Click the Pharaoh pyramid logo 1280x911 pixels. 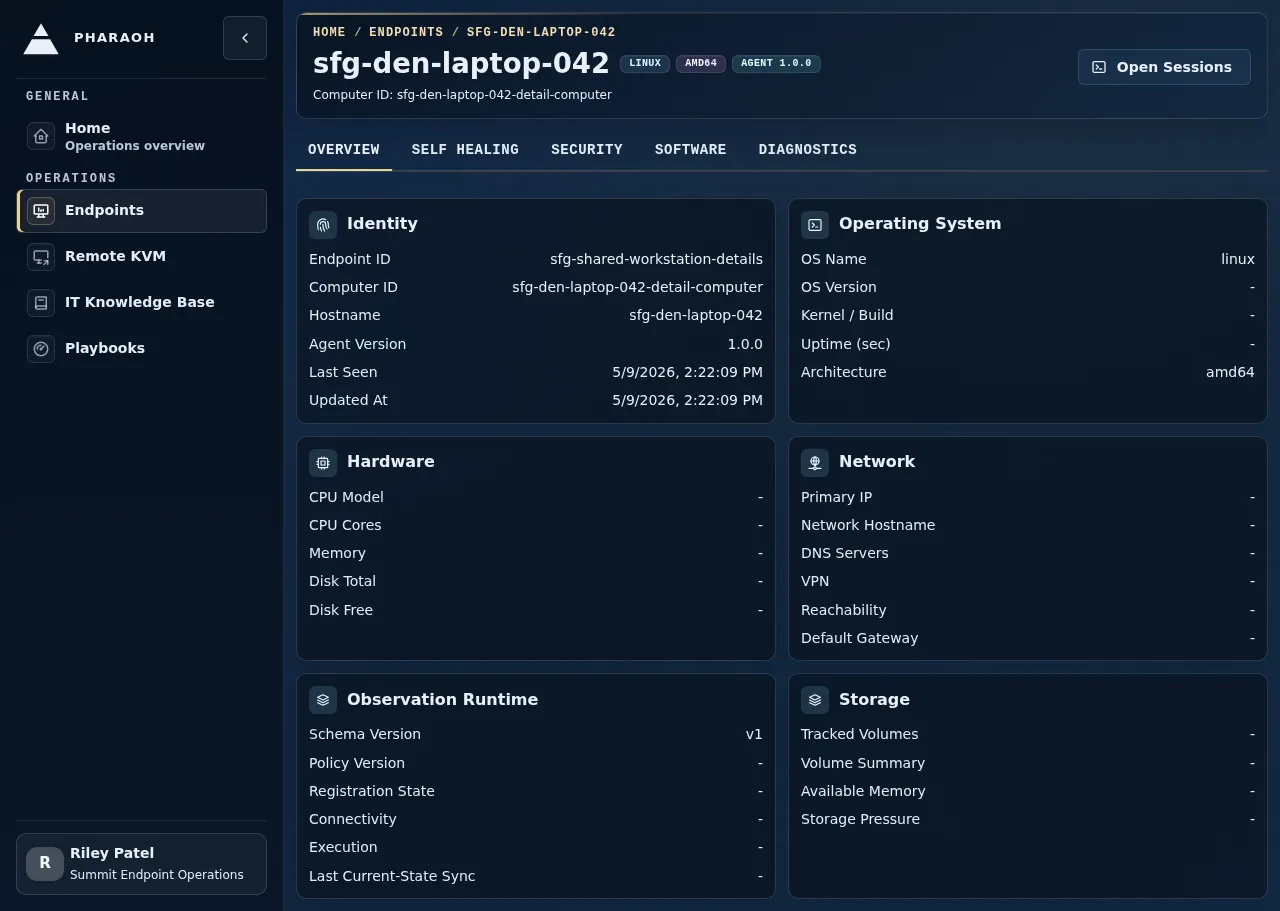pyautogui.click(x=41, y=38)
